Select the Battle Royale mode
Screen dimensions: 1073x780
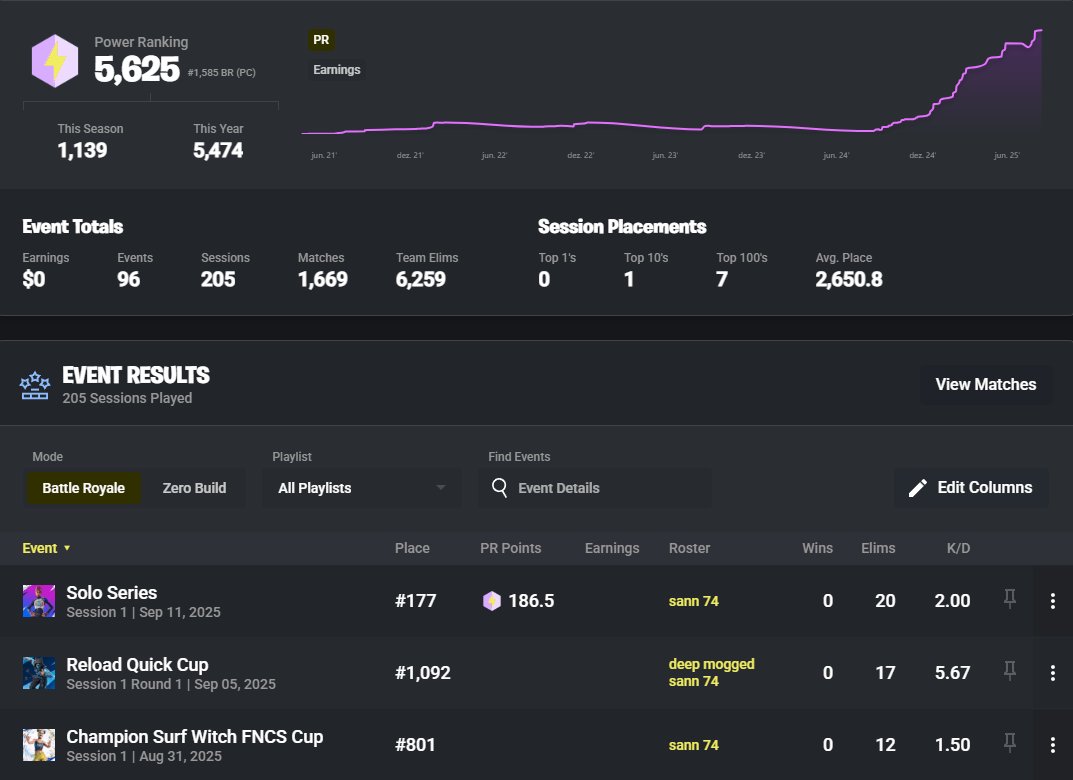coord(83,488)
